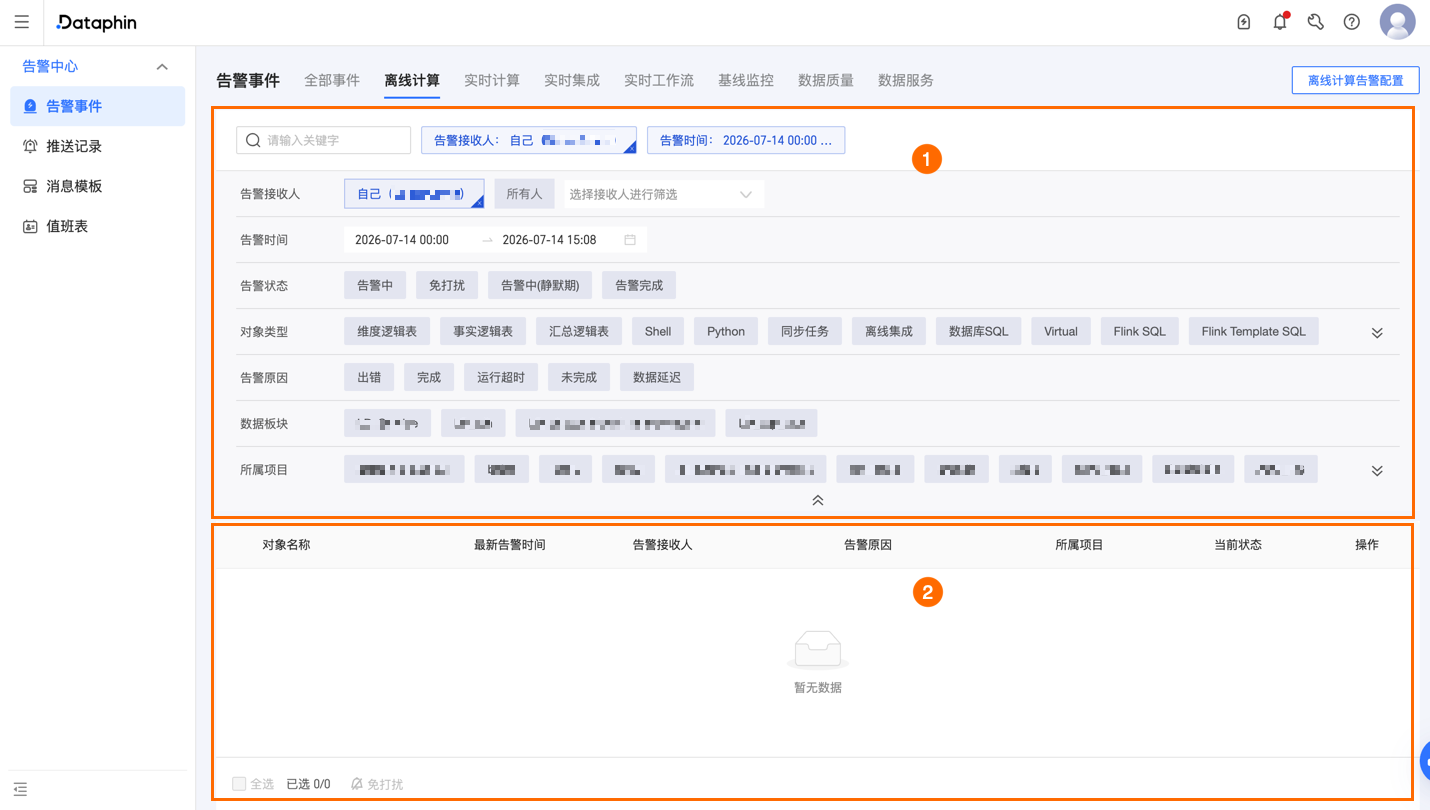The height and width of the screenshot is (810, 1430).
Task: Open the calendar icon in date range
Action: coord(630,240)
